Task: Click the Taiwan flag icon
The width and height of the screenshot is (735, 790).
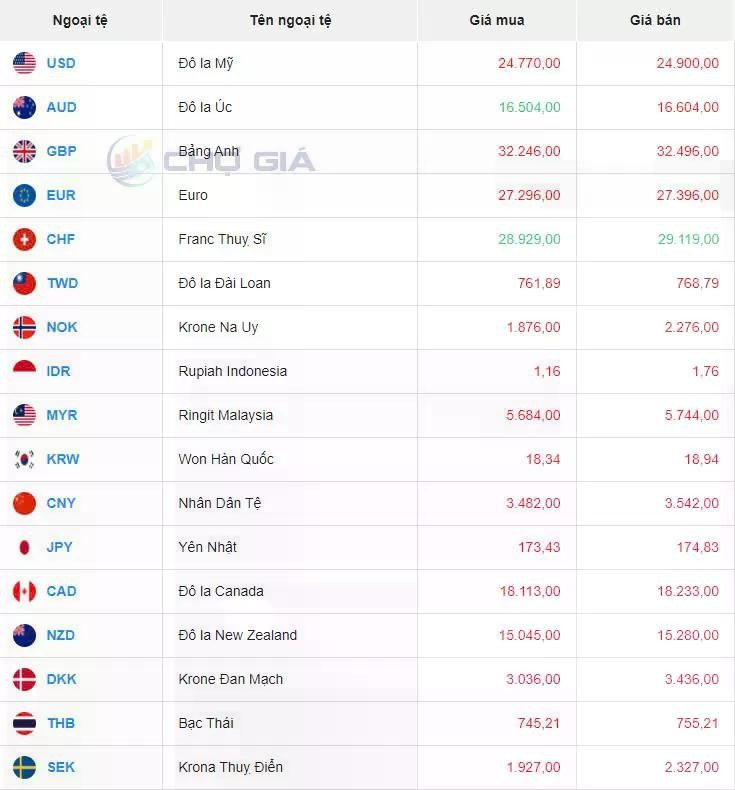Action: coord(24,283)
